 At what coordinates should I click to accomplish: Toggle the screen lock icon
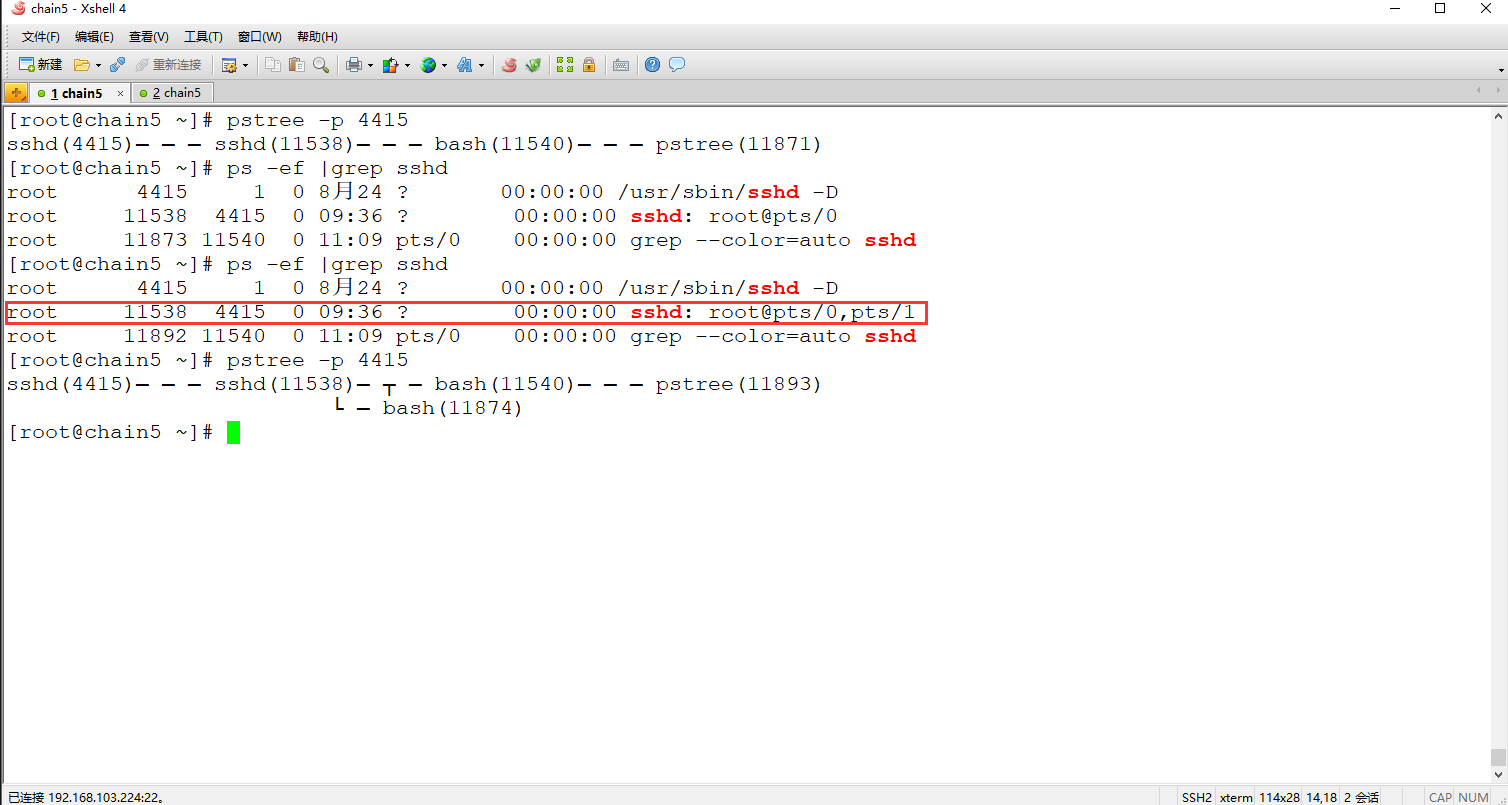tap(589, 64)
